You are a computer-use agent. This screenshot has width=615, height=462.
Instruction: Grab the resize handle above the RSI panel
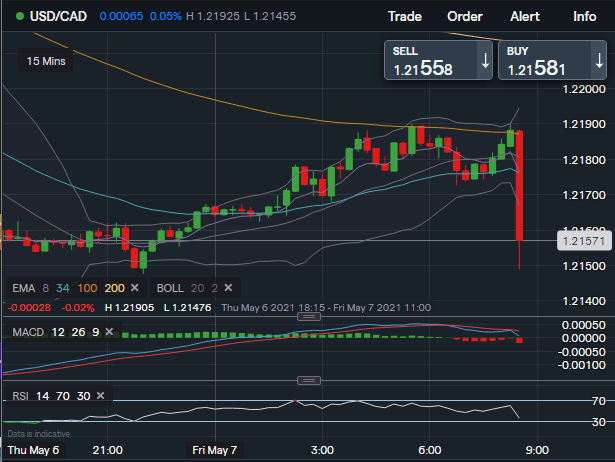[x=309, y=380]
